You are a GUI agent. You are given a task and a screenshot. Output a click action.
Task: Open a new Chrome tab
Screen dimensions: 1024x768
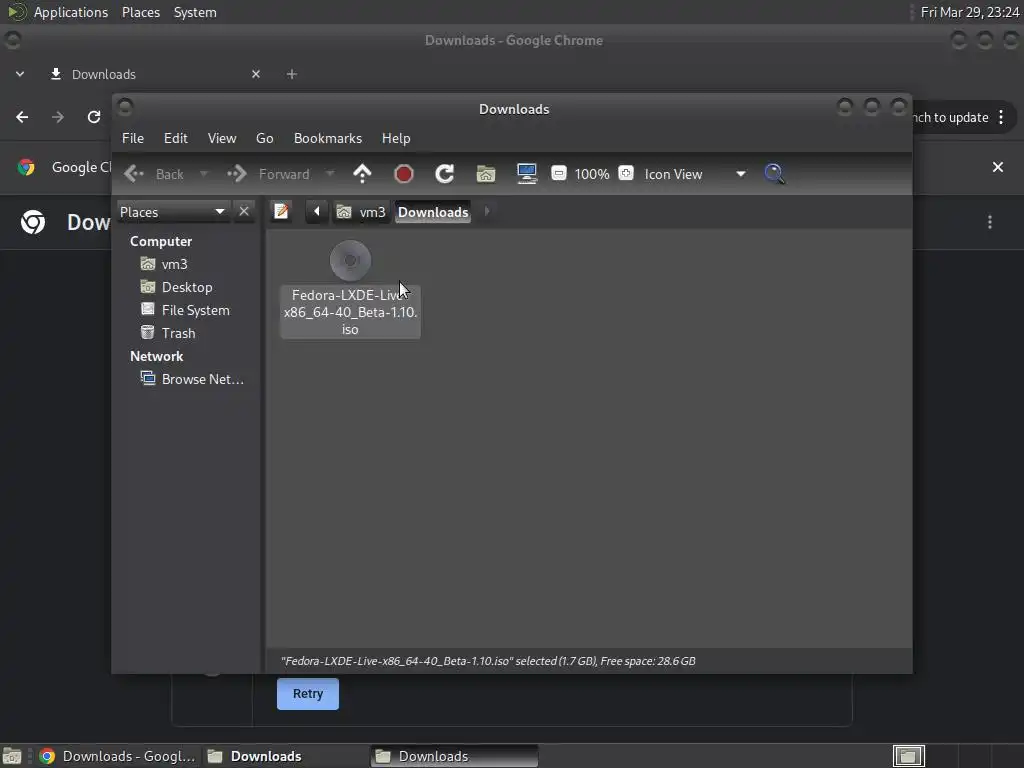pyautogui.click(x=292, y=74)
